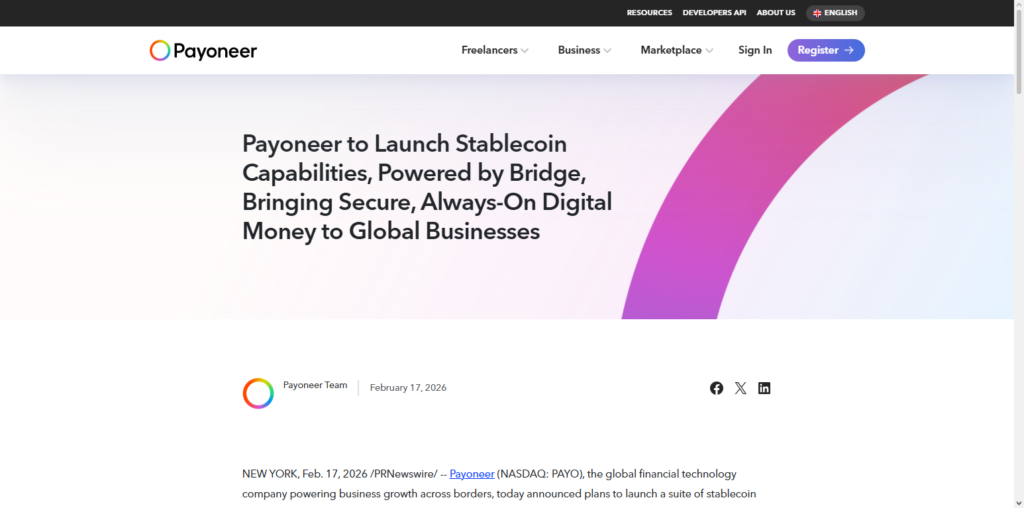The width and height of the screenshot is (1024, 508).
Task: Share article on LinkedIn icon
Action: tap(764, 388)
